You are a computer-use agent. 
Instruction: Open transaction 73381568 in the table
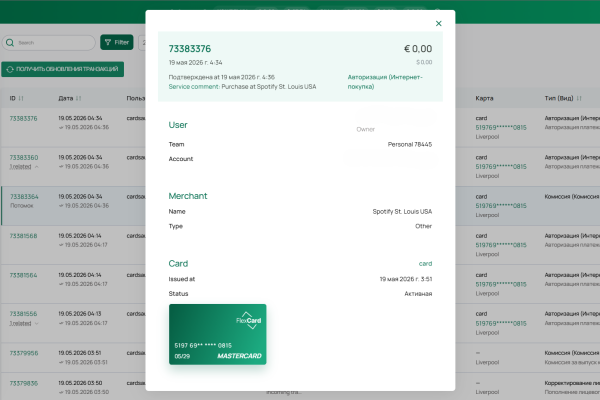click(x=23, y=236)
